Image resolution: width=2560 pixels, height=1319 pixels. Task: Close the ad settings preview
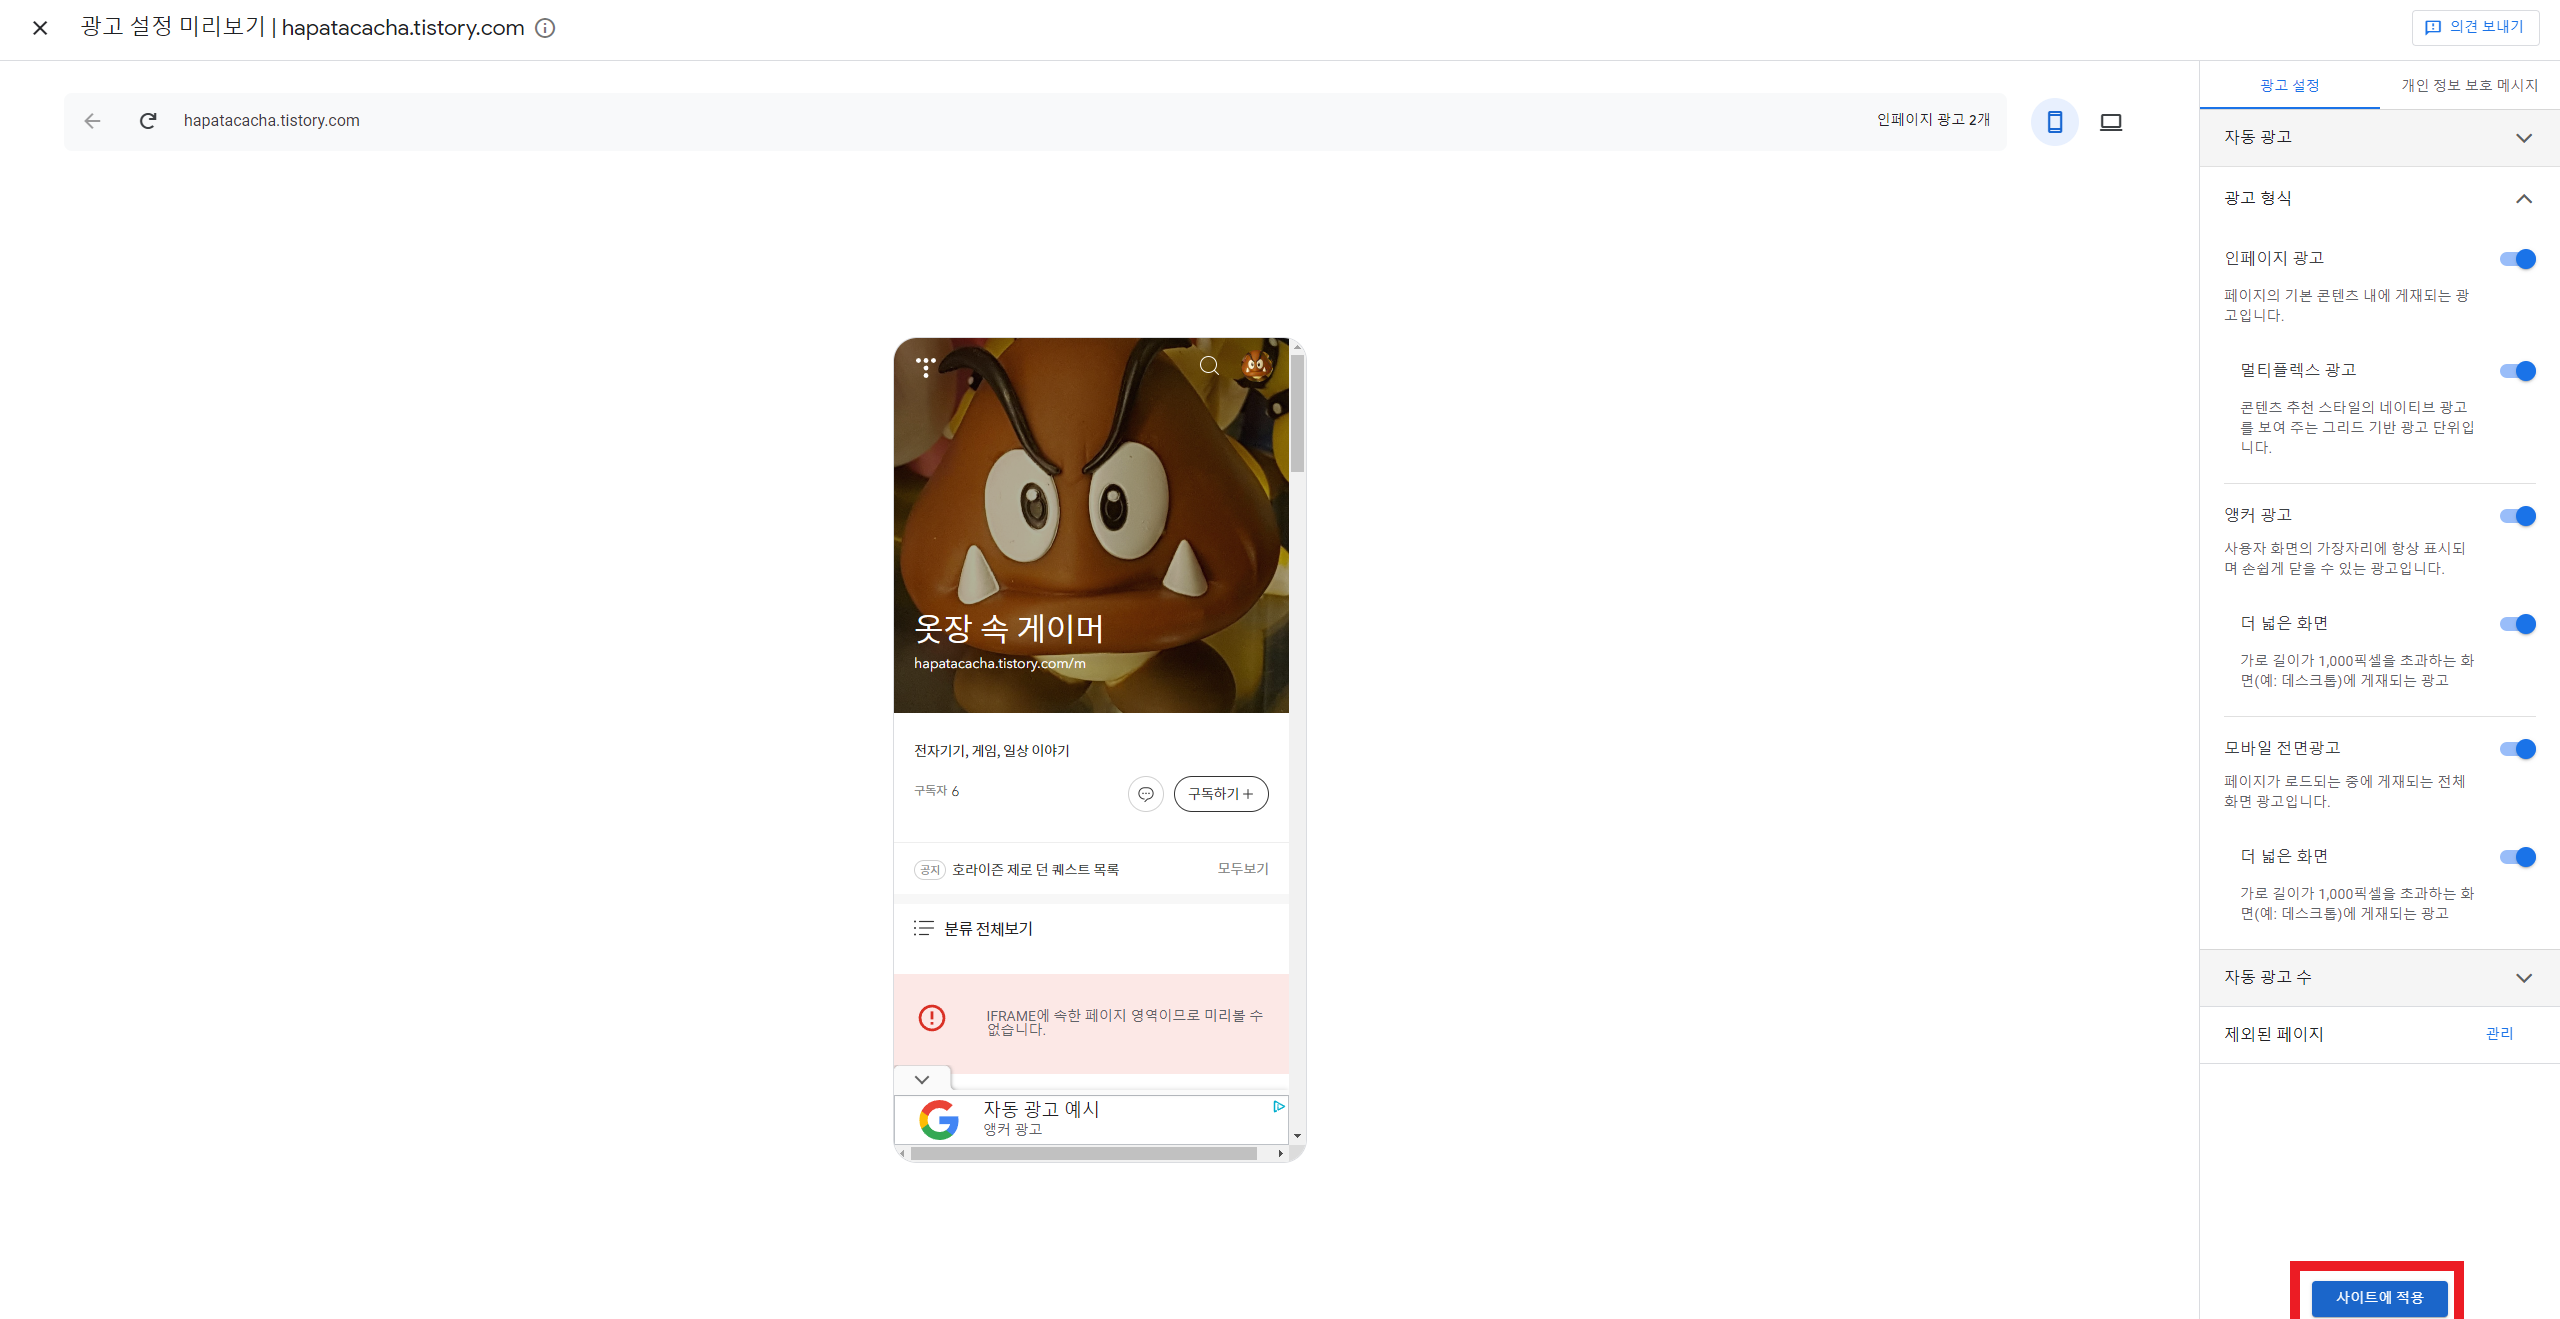40,28
